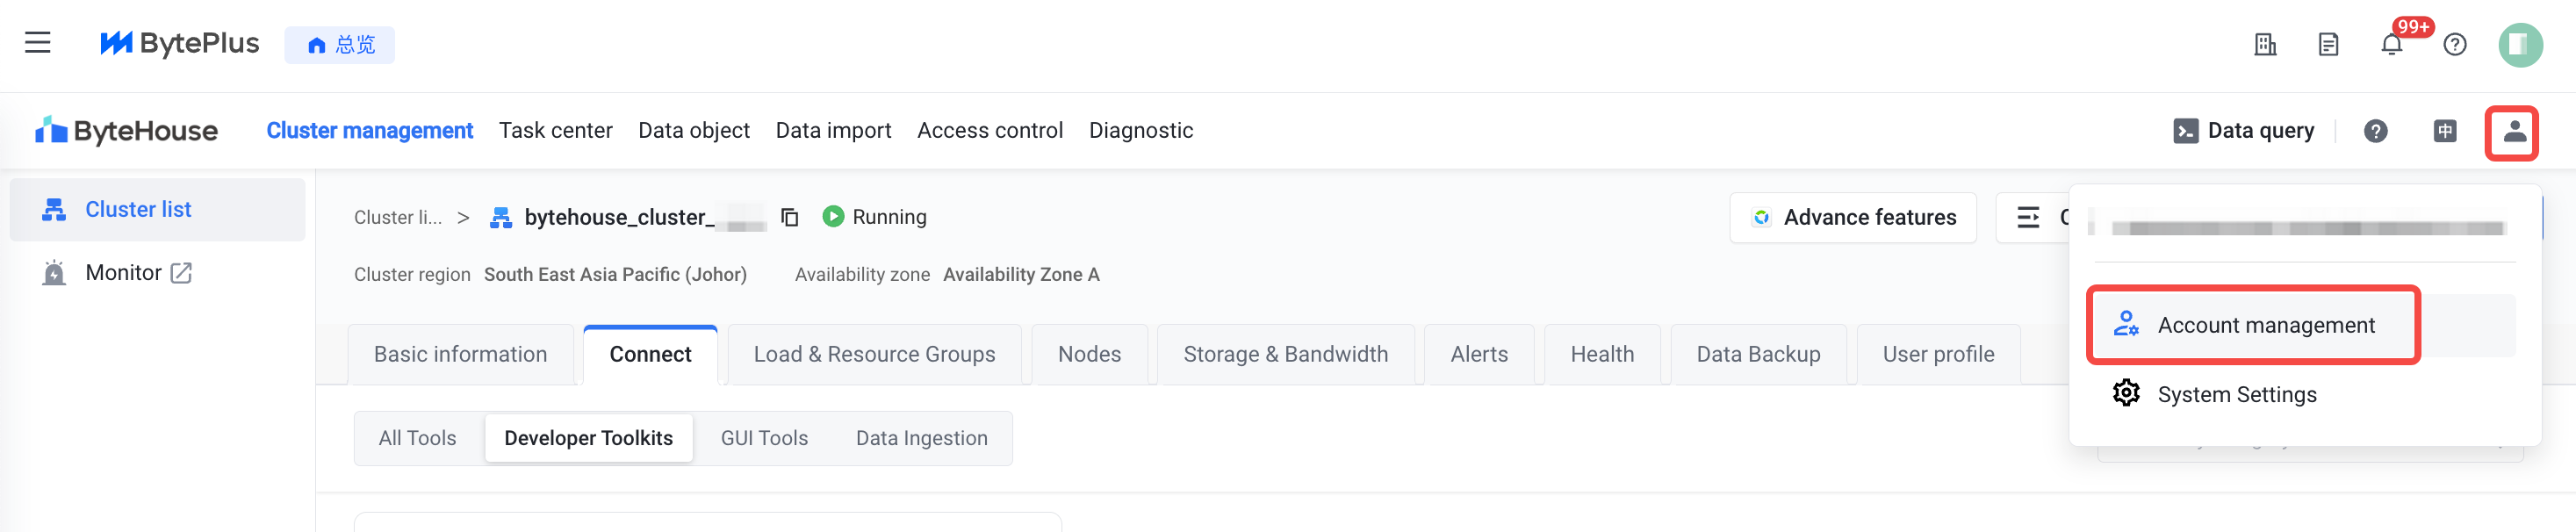The width and height of the screenshot is (2576, 532).
Task: Open Data query console
Action: [2244, 131]
